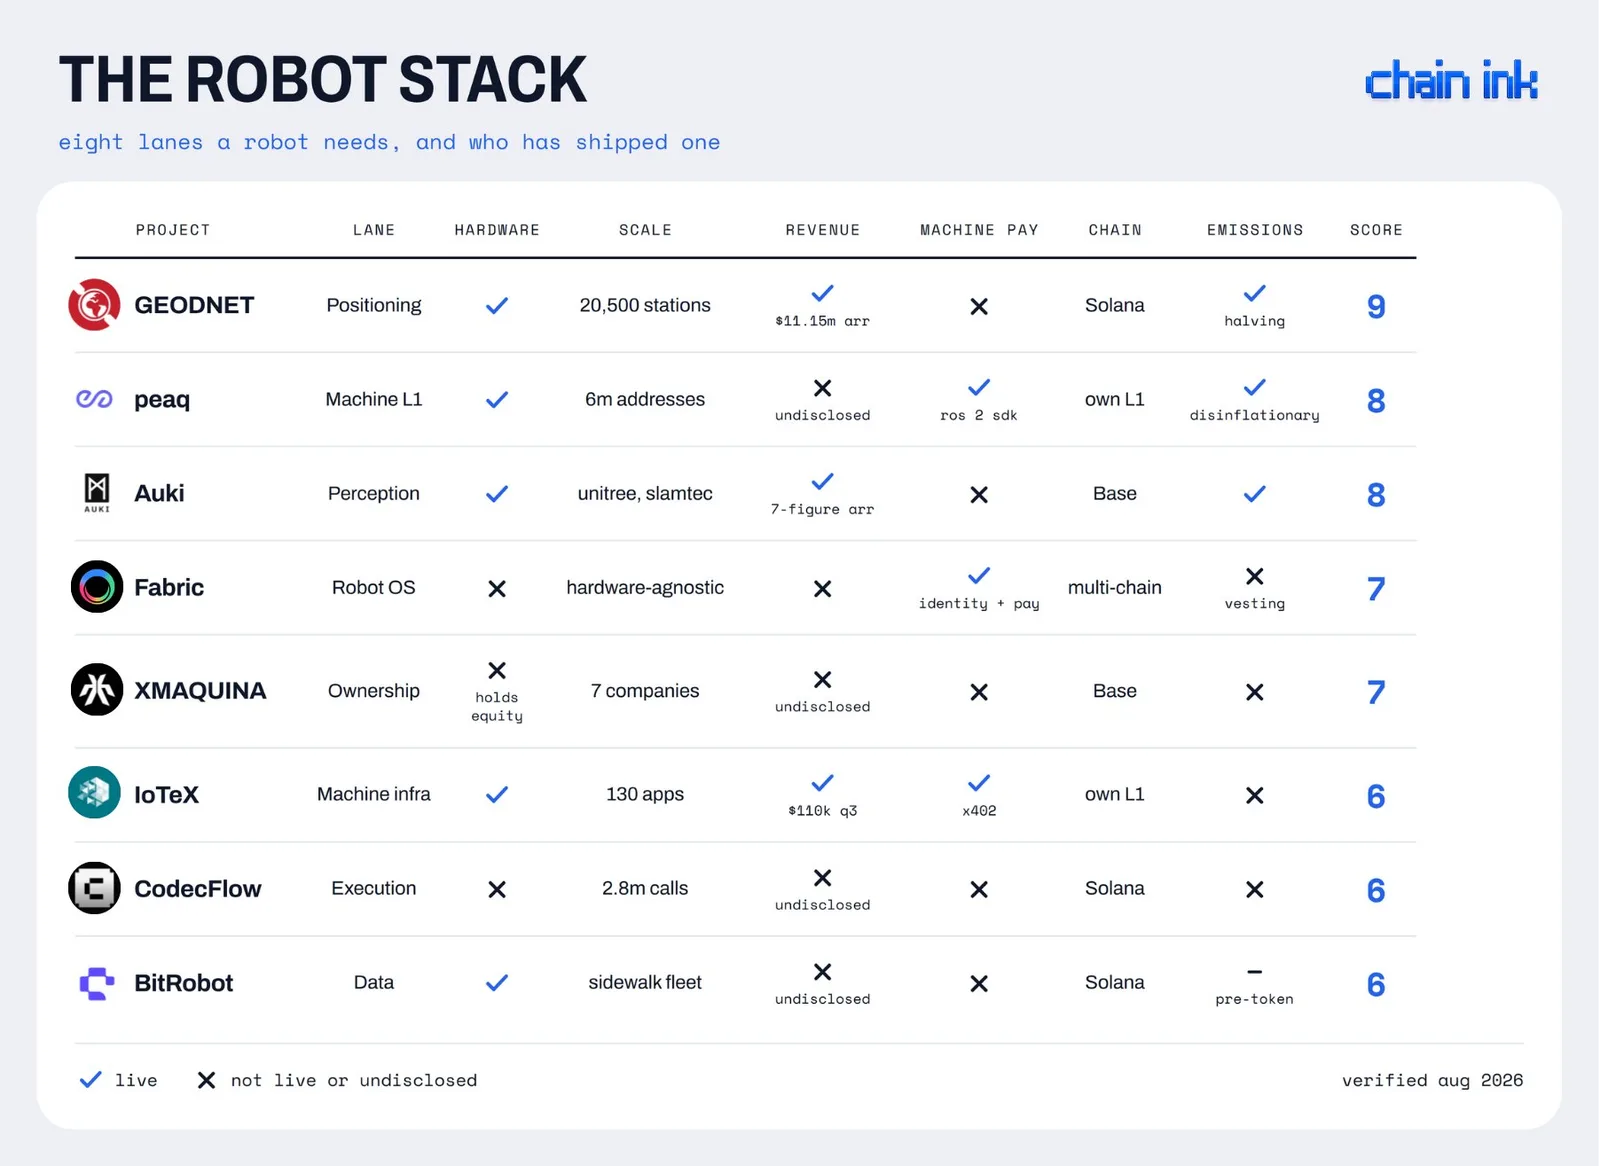1600x1166 pixels.
Task: Click the 'hardware-agnostic' scale cell
Action: (645, 587)
